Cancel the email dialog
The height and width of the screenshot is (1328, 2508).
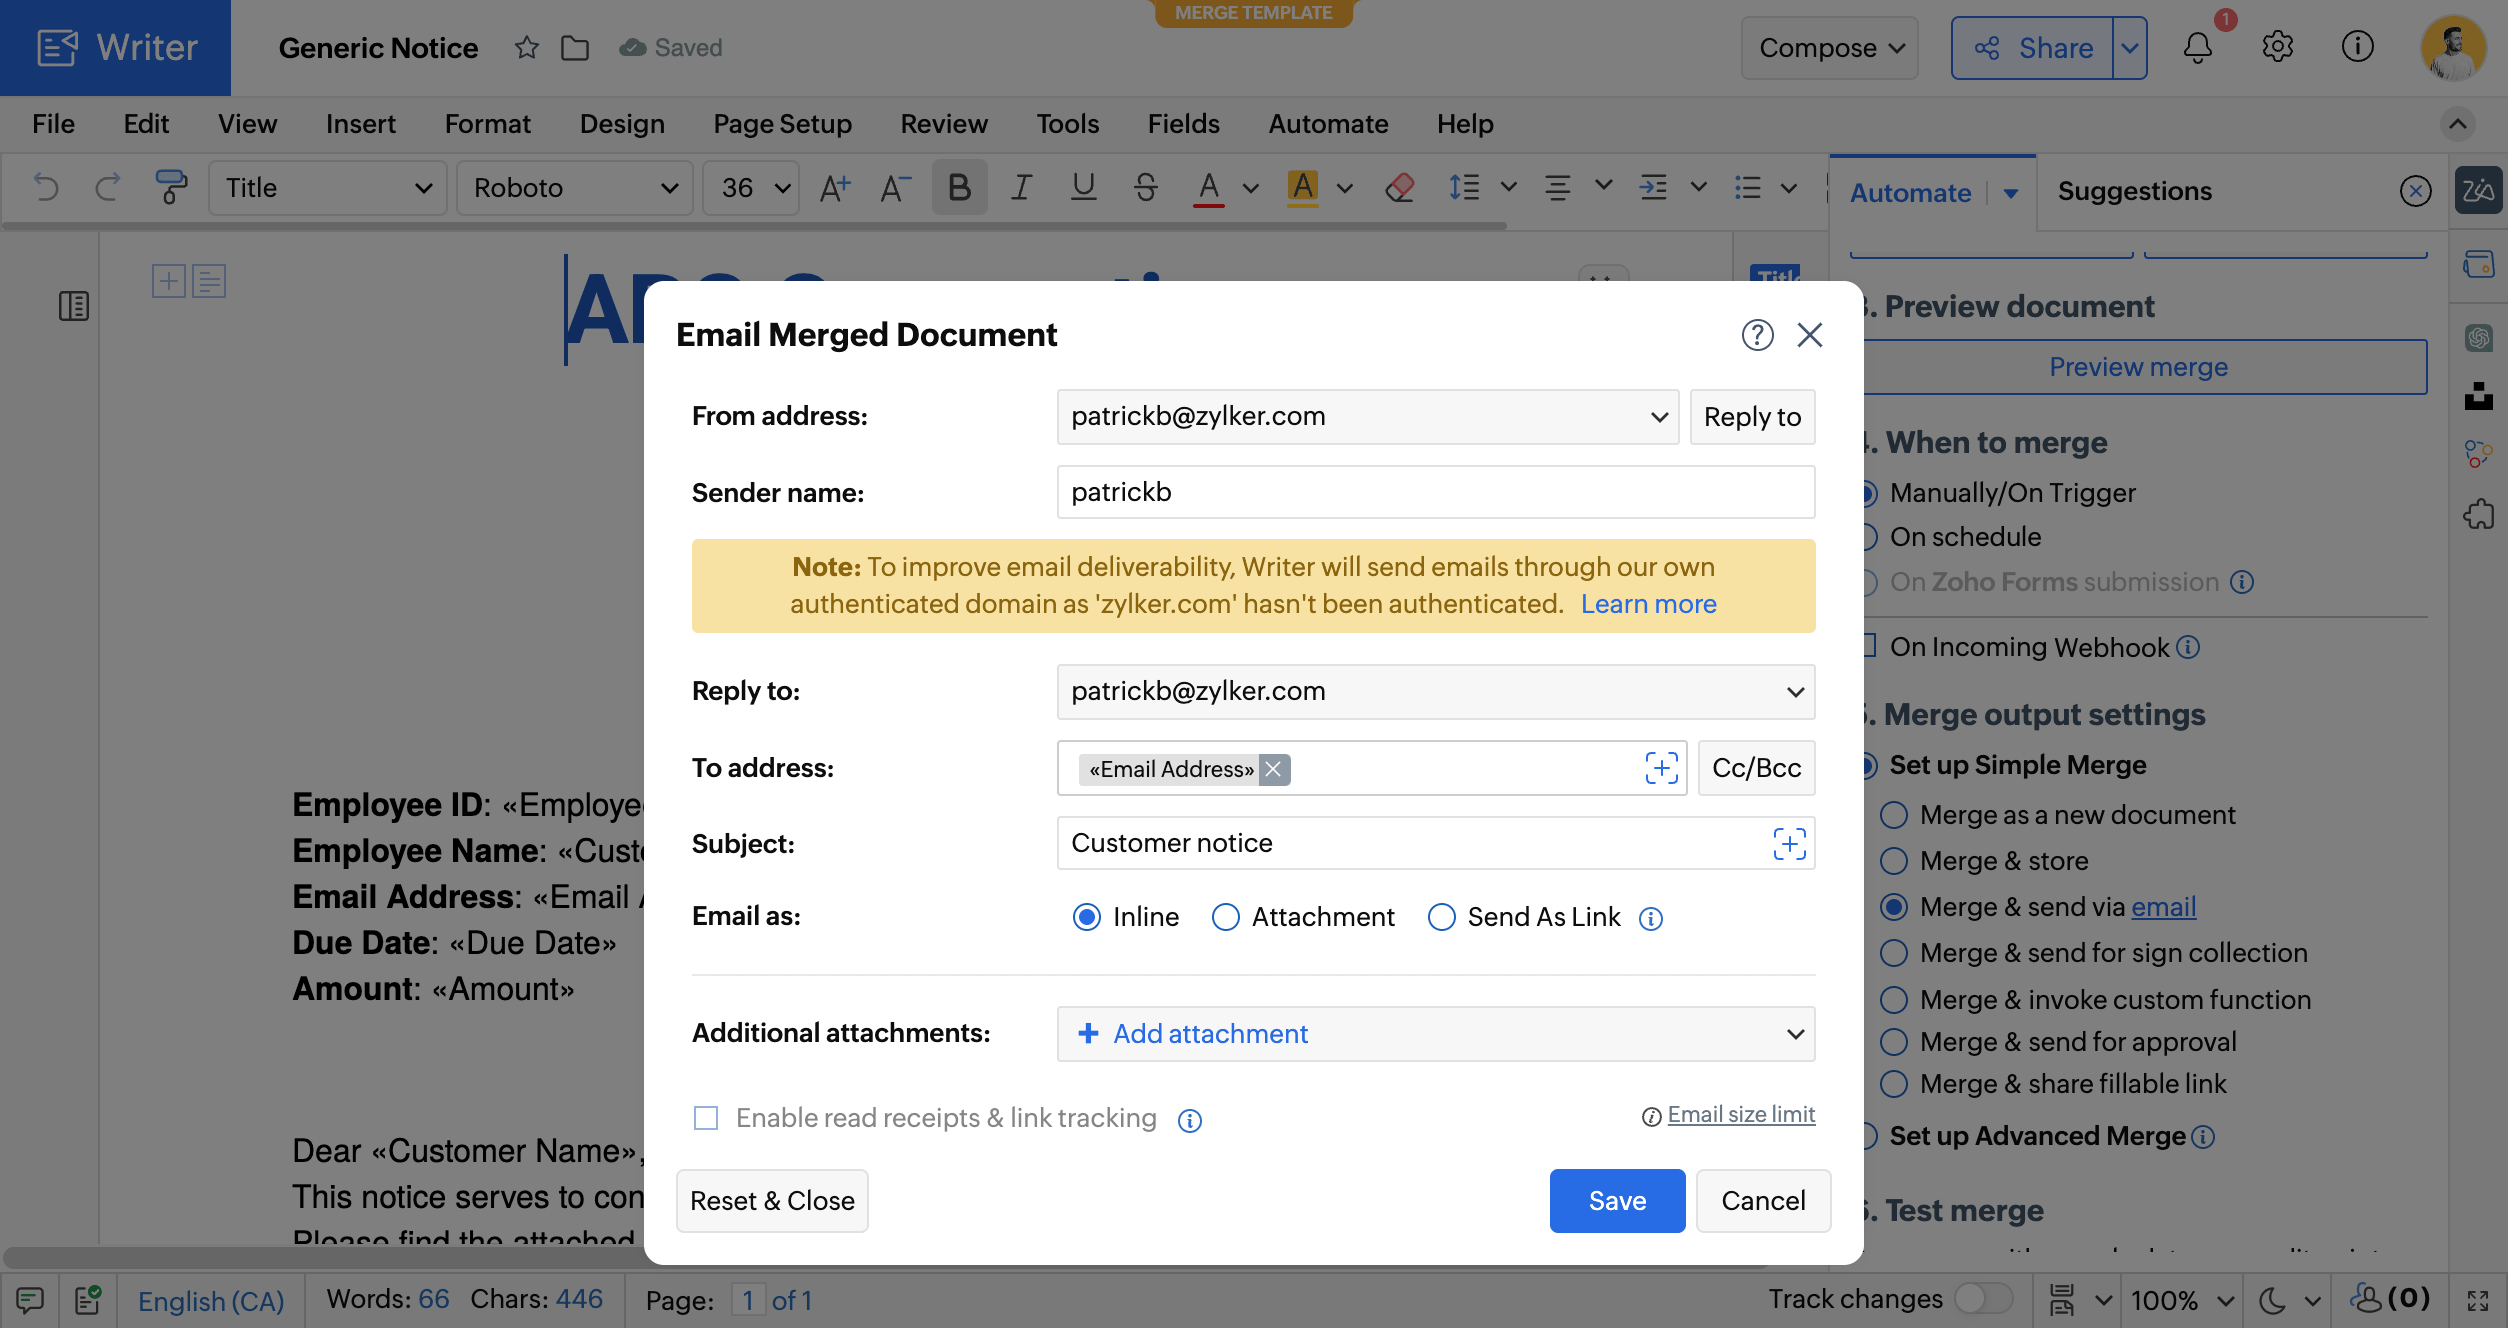(1763, 1201)
